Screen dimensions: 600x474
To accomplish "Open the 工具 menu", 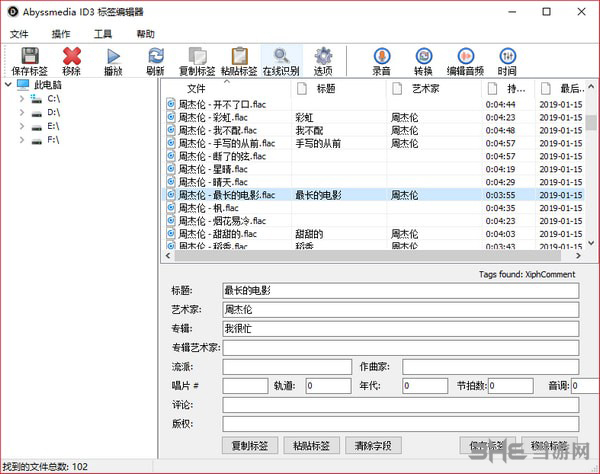I will point(103,34).
